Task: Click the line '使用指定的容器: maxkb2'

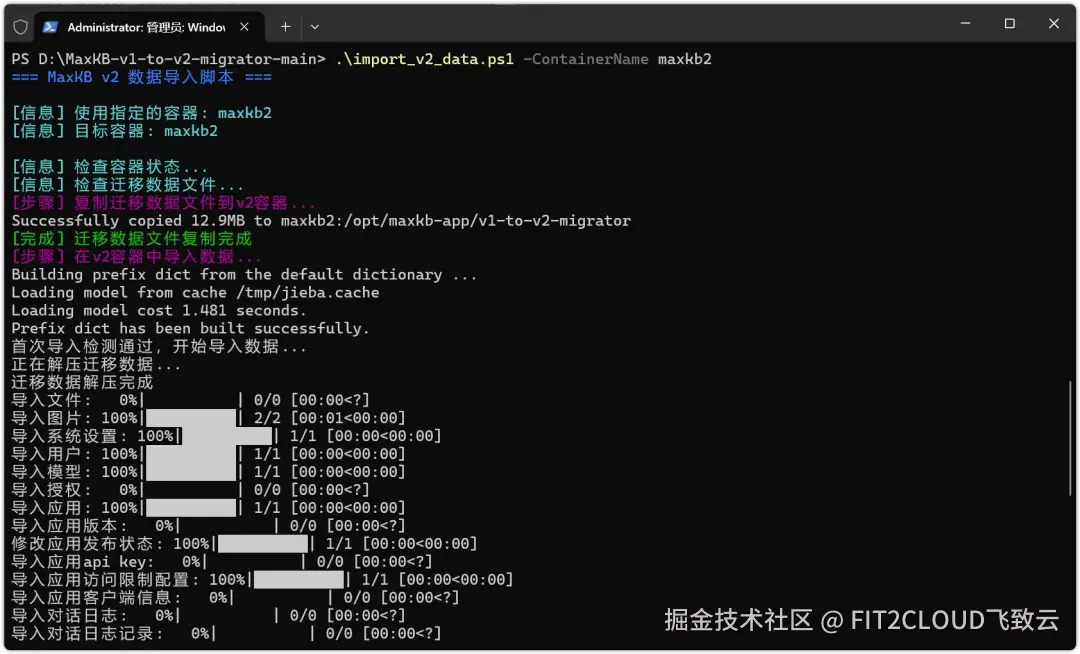Action: [x=141, y=113]
